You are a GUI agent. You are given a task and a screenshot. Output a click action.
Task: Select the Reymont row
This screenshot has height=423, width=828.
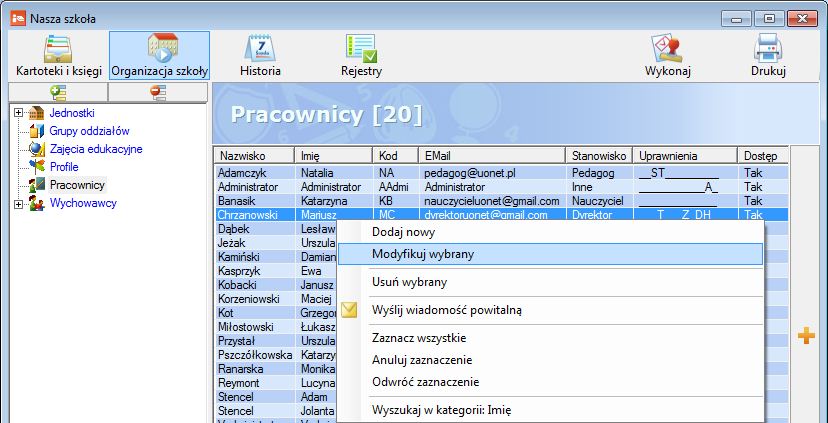(x=276, y=383)
